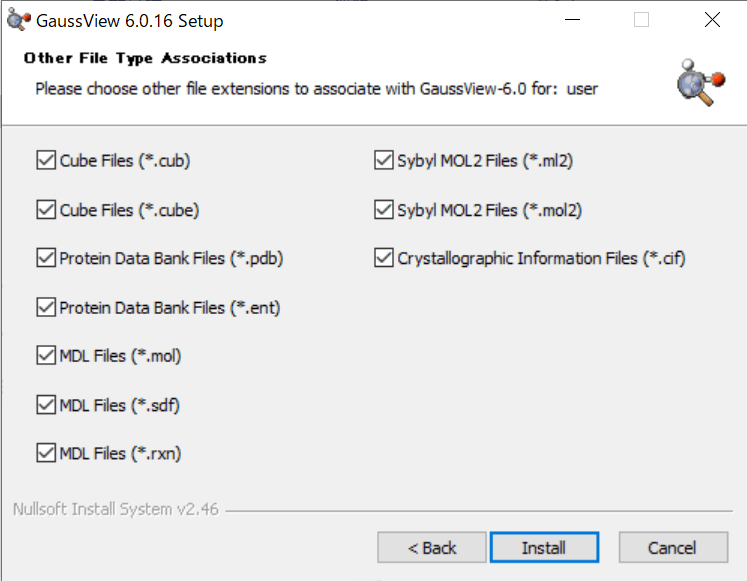Uncheck MDL Files (*.sdf) option

46,405
